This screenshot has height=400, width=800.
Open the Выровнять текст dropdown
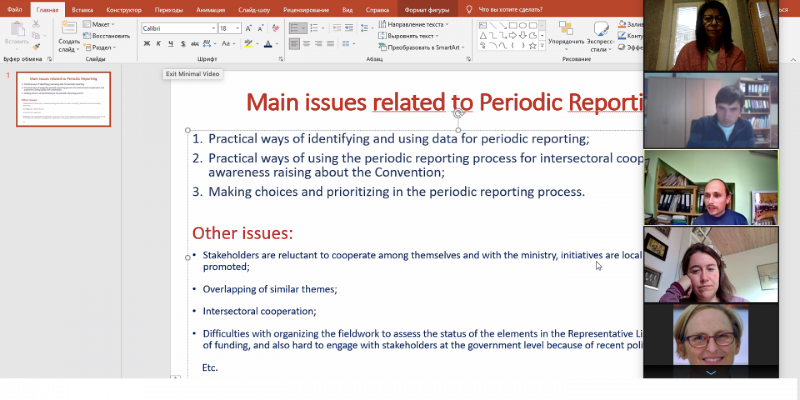point(411,36)
